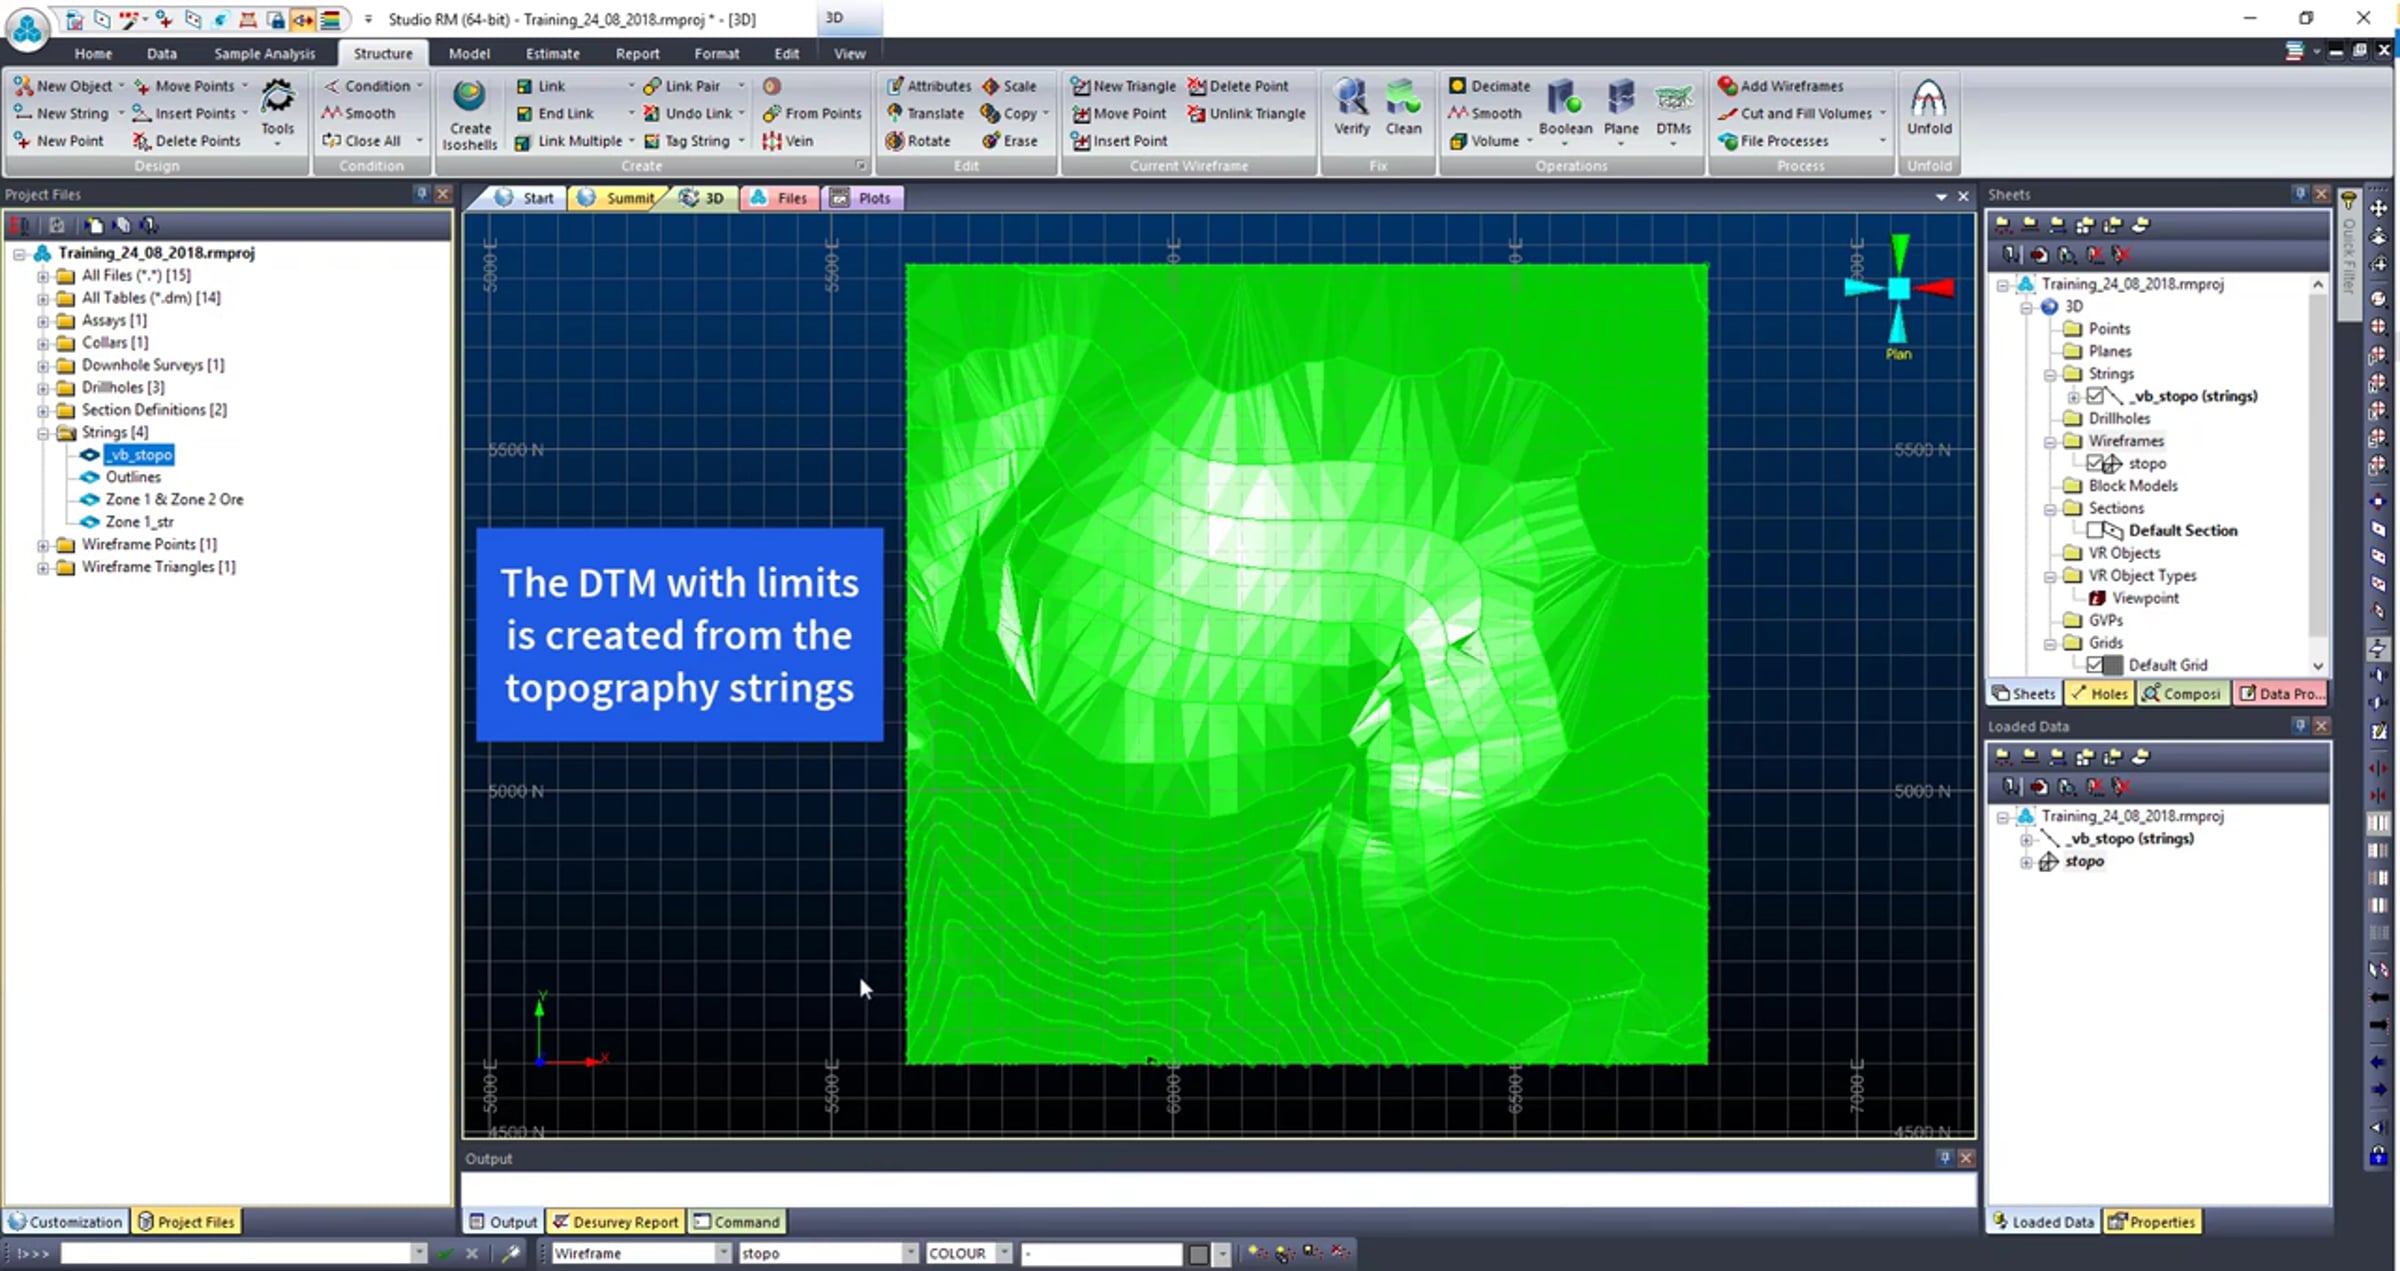This screenshot has height=1271, width=2400.
Task: Toggle the Default Grid checkbox
Action: [x=2095, y=665]
